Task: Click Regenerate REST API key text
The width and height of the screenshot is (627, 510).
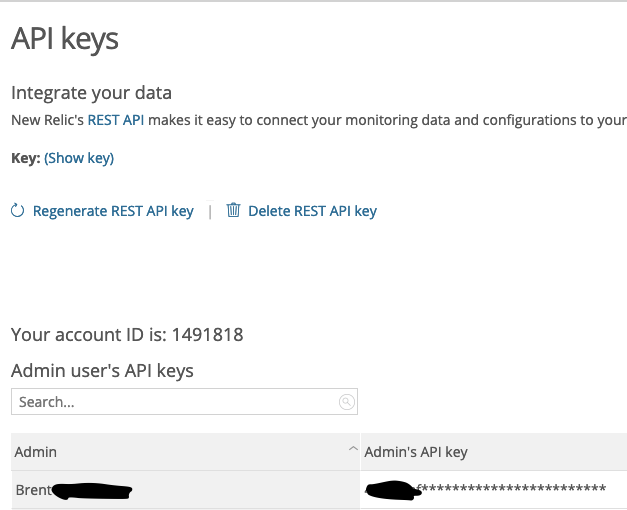Action: coord(113,211)
